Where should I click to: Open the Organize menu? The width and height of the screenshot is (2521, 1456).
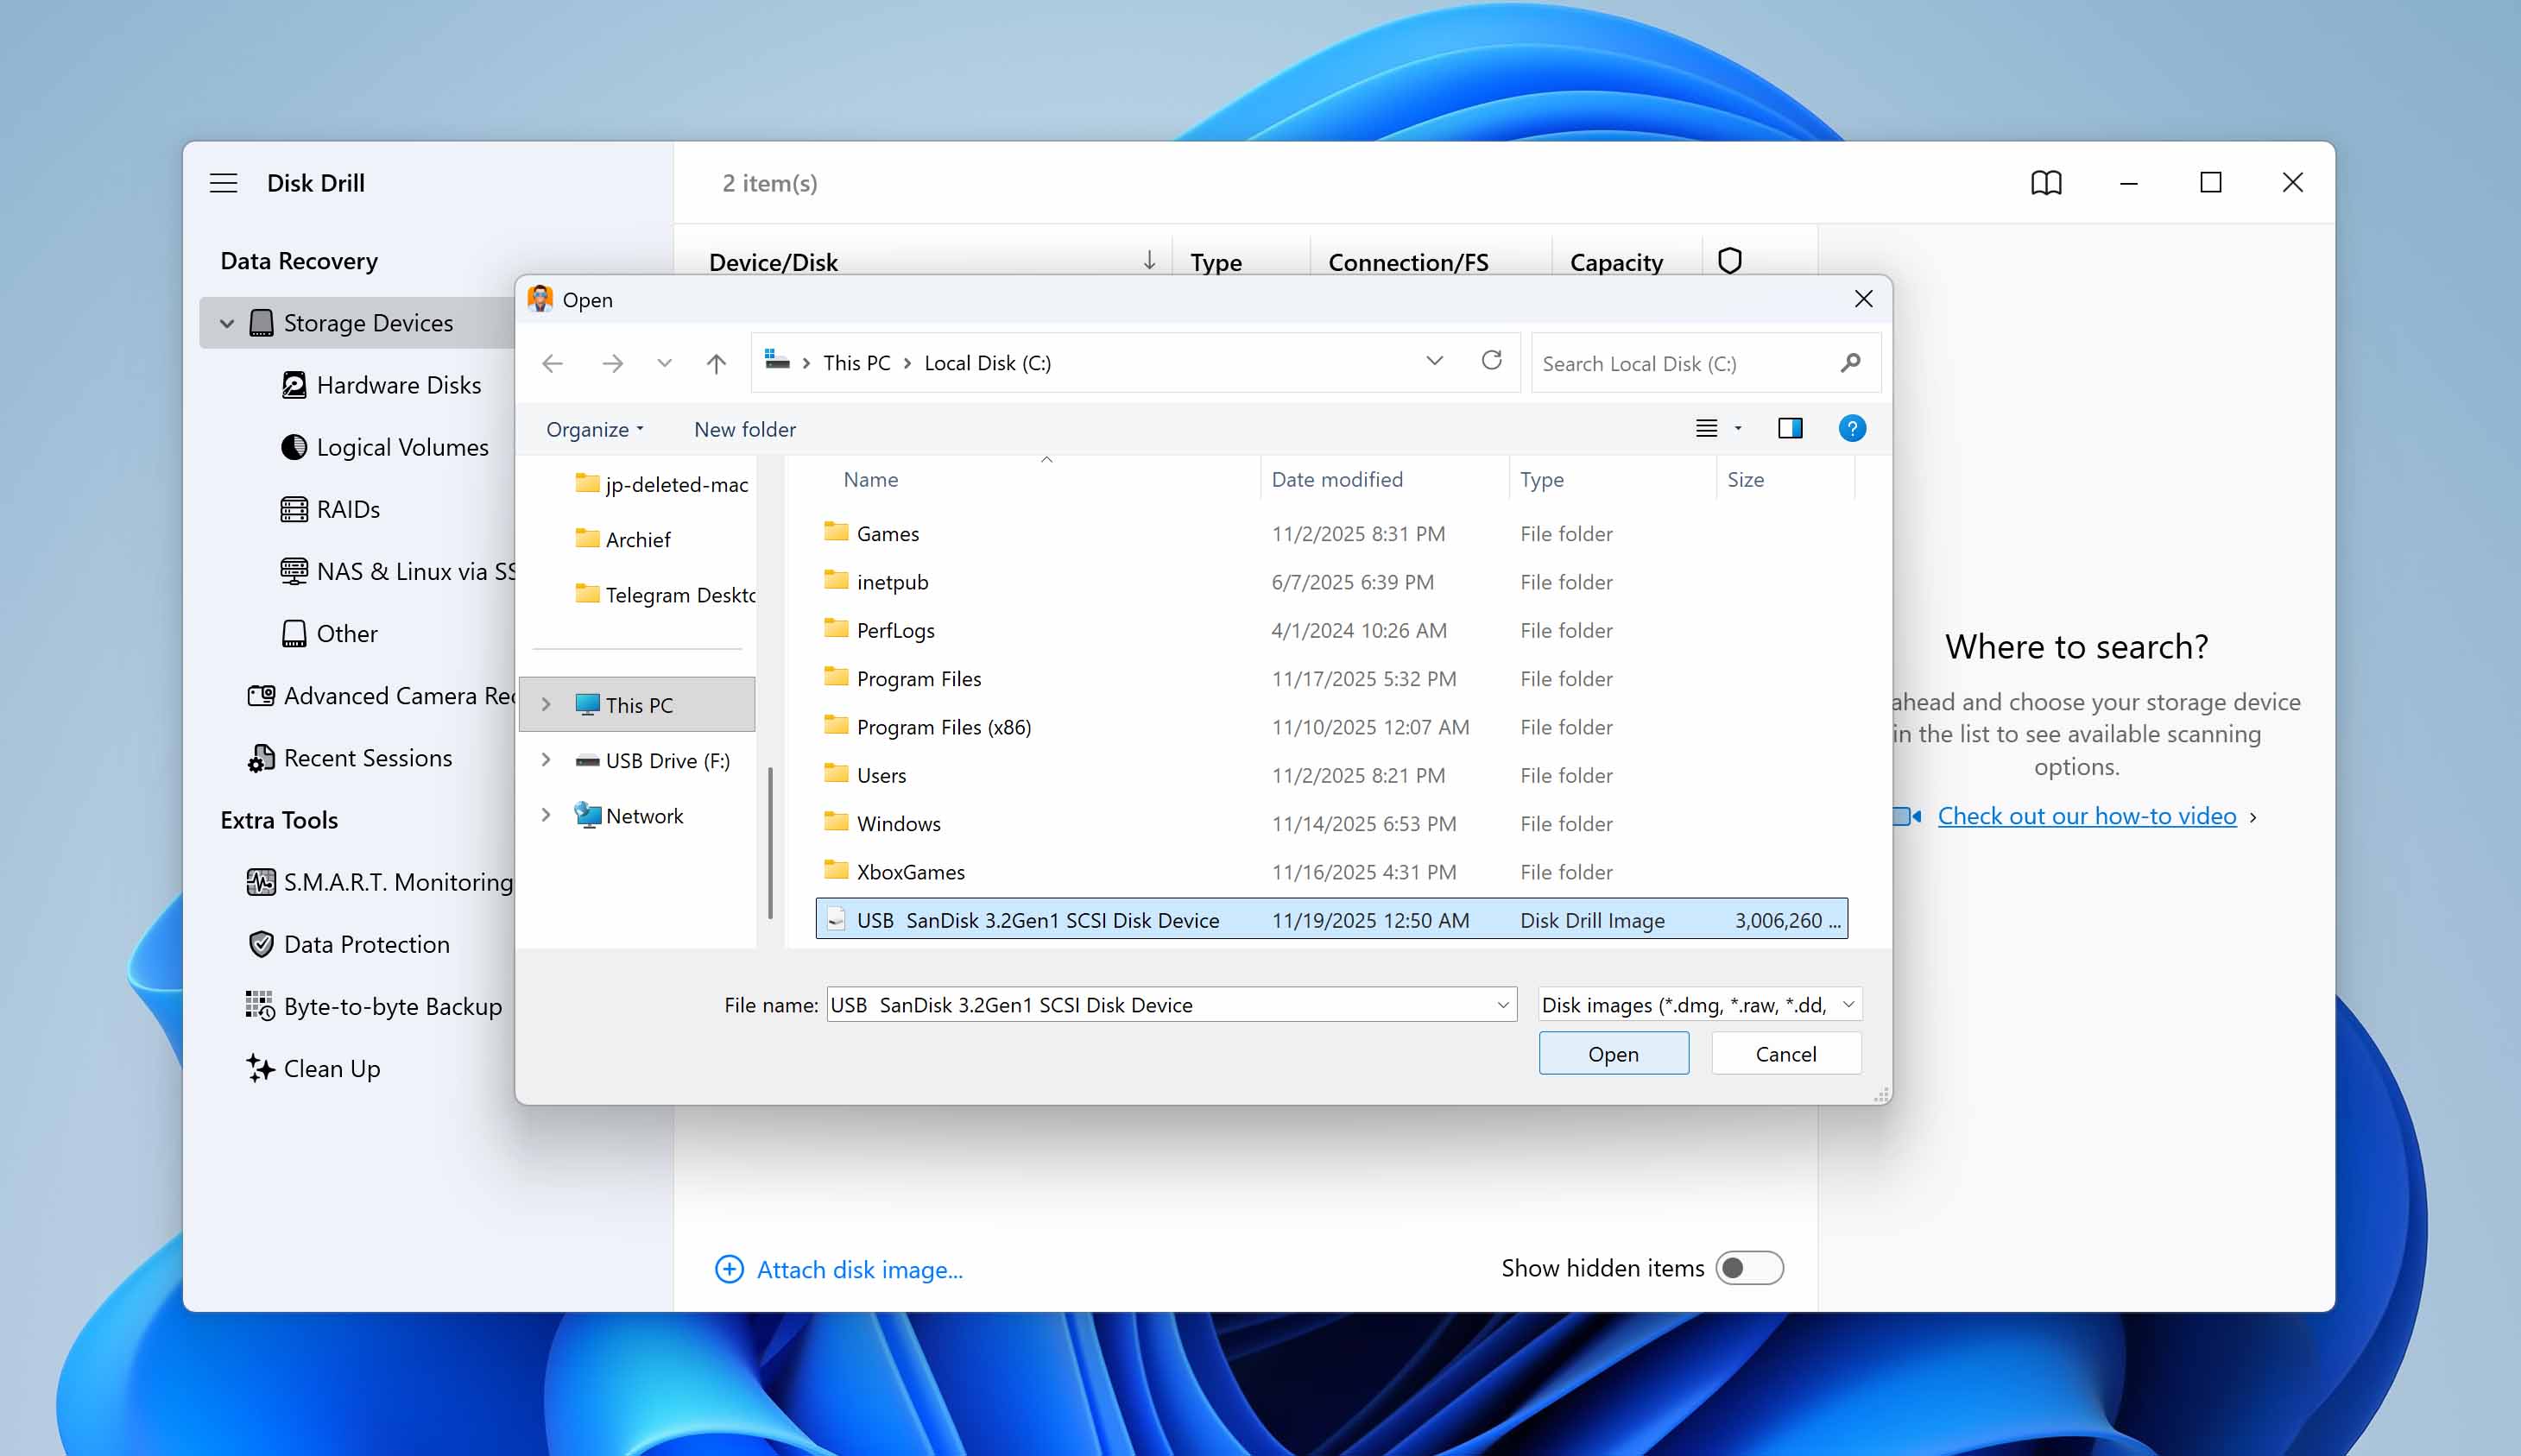pyautogui.click(x=593, y=429)
